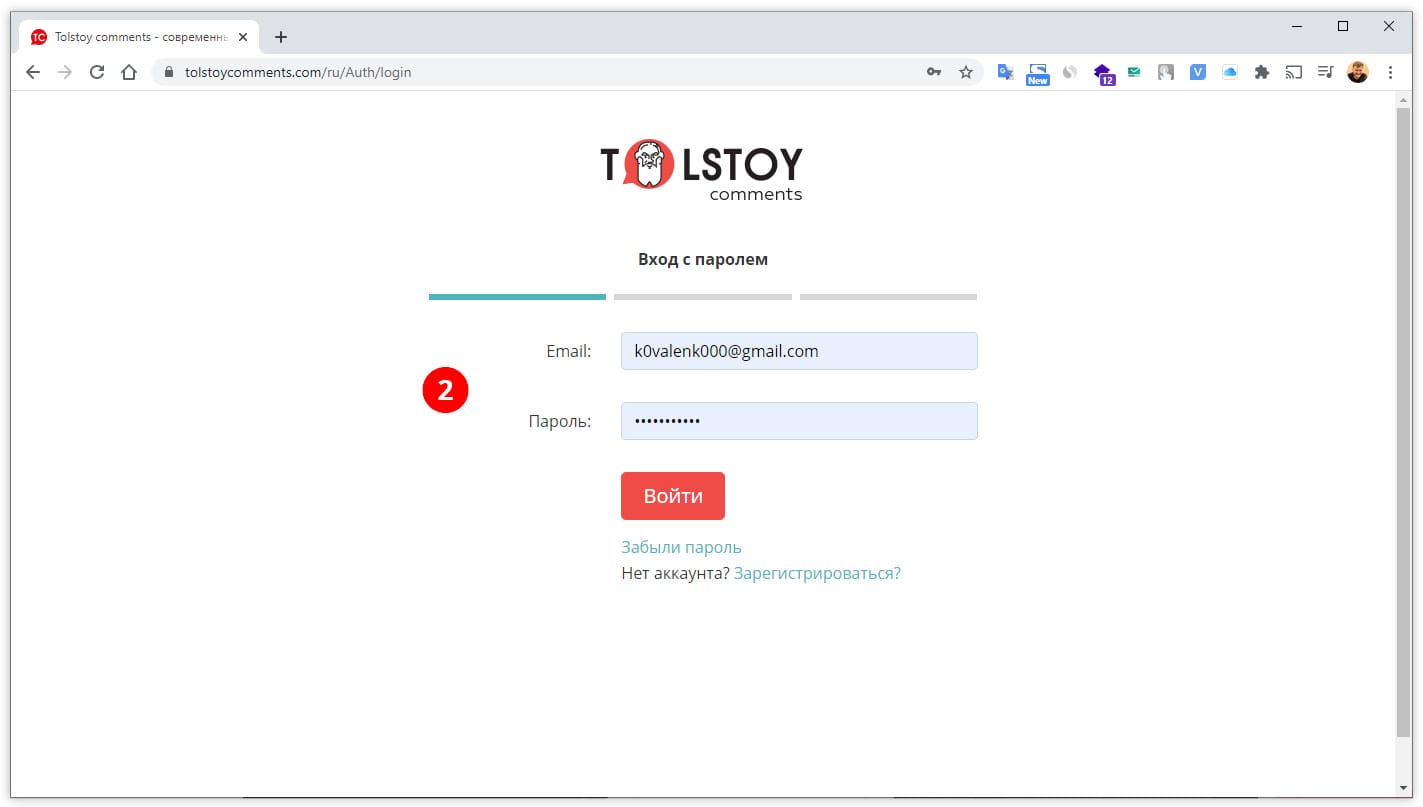1423x807 pixels.
Task: Click the browser forward arrow
Action: click(65, 72)
